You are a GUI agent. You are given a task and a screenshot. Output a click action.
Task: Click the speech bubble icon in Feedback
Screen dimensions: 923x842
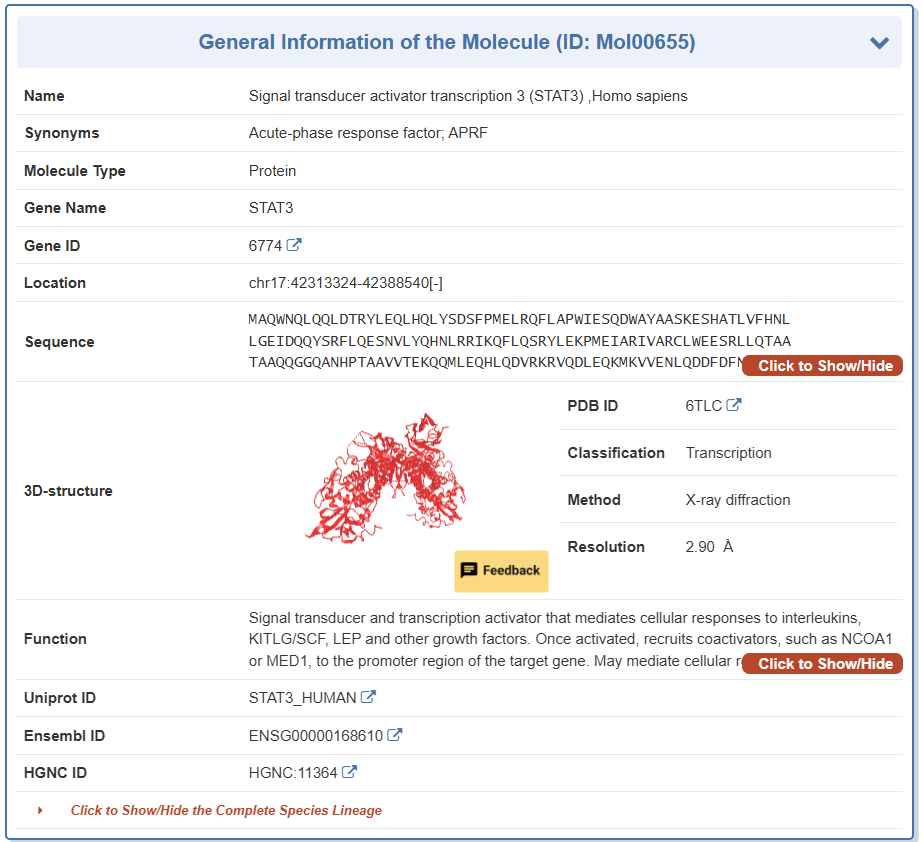click(468, 570)
